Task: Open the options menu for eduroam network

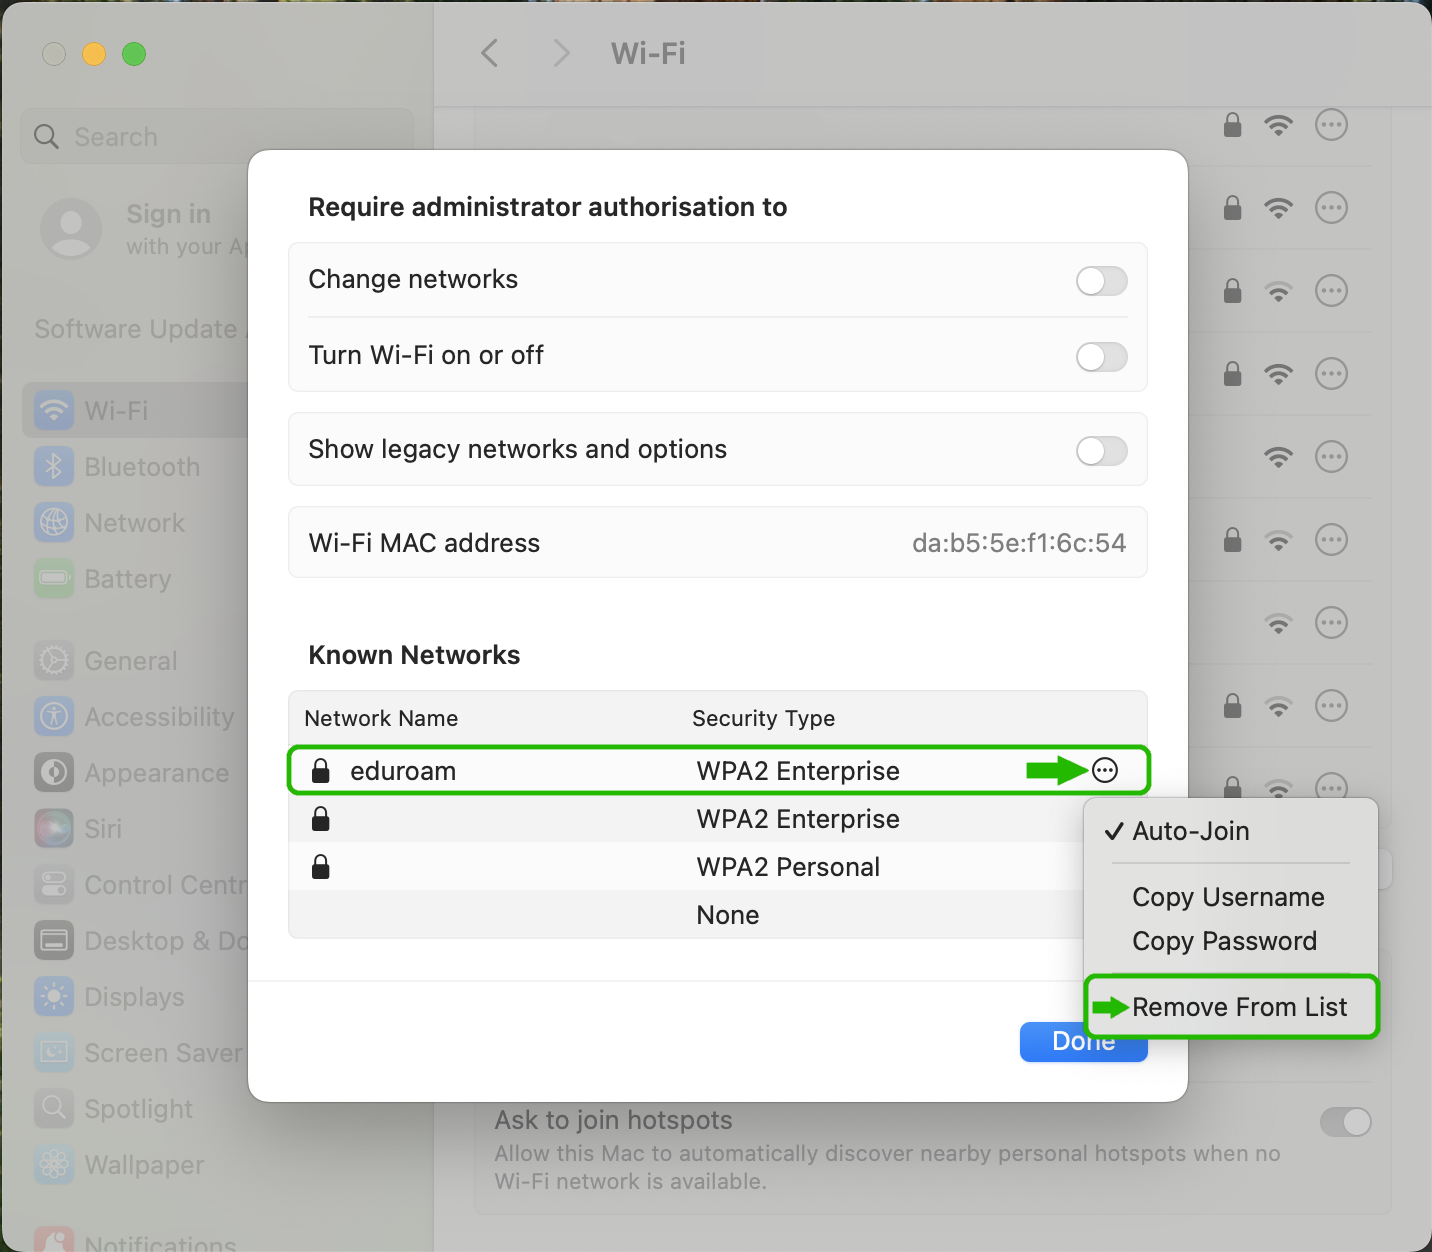Action: 1104,769
